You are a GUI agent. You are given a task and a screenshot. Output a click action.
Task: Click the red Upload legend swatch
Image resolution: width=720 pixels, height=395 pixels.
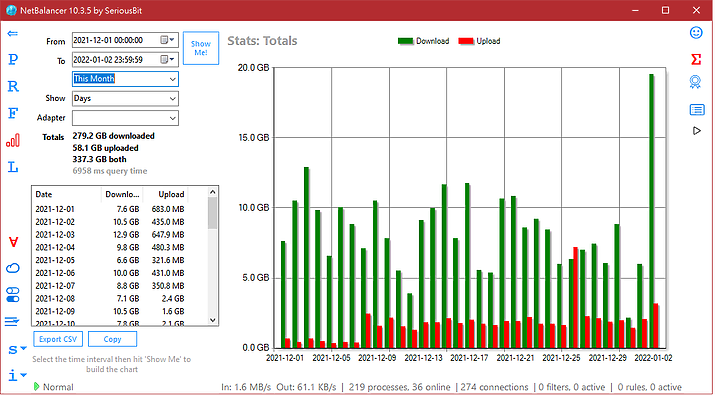pos(466,41)
